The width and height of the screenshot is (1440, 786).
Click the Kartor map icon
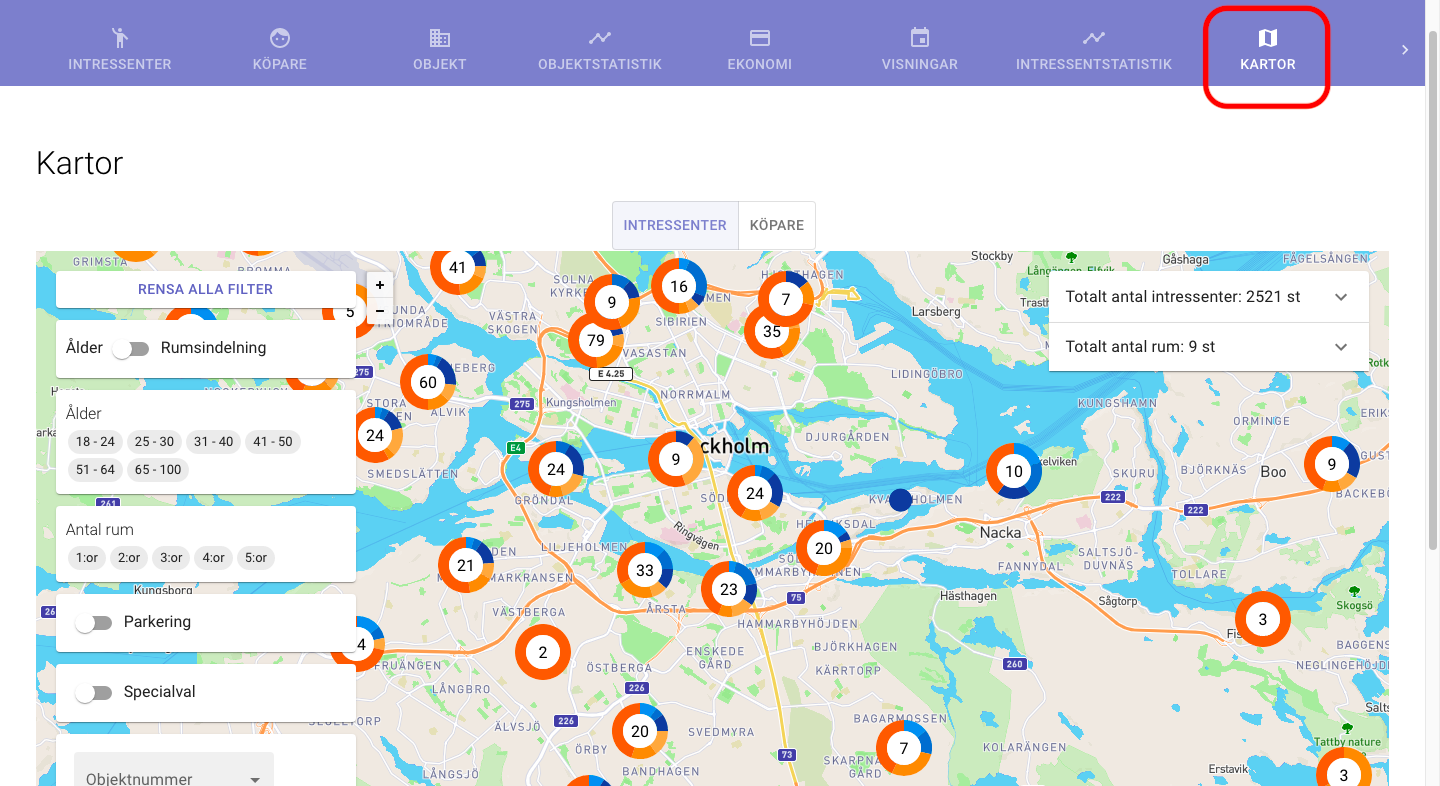[1267, 38]
